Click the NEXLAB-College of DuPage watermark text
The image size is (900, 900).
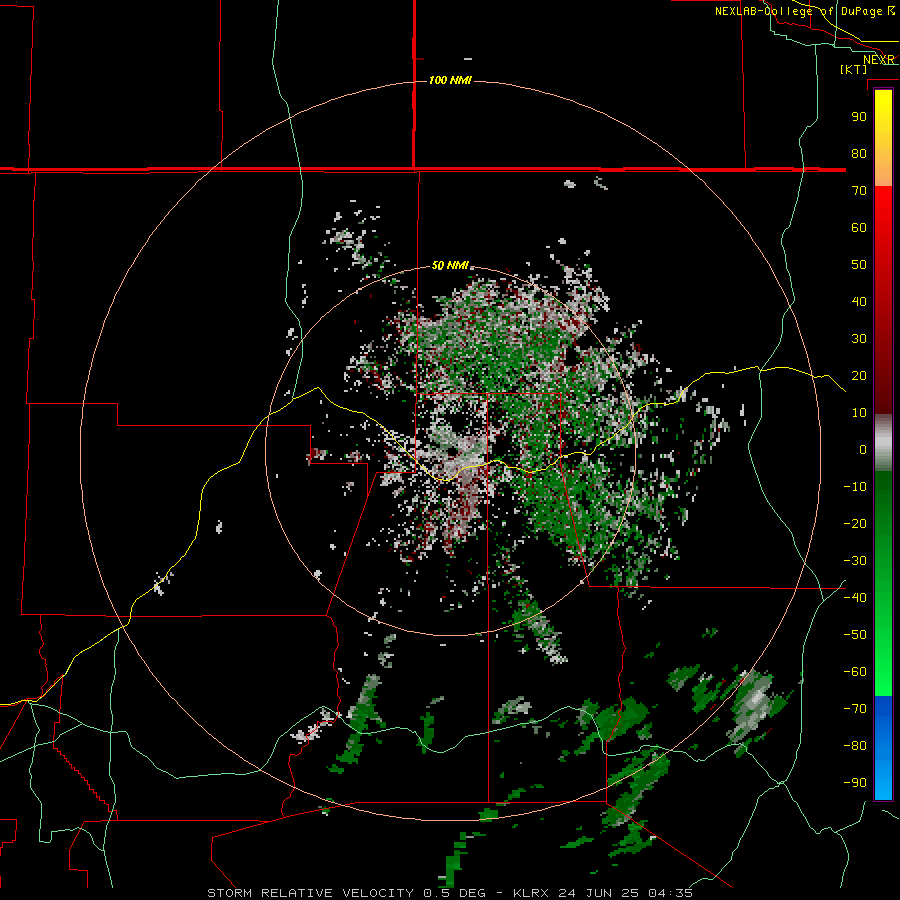pos(805,11)
